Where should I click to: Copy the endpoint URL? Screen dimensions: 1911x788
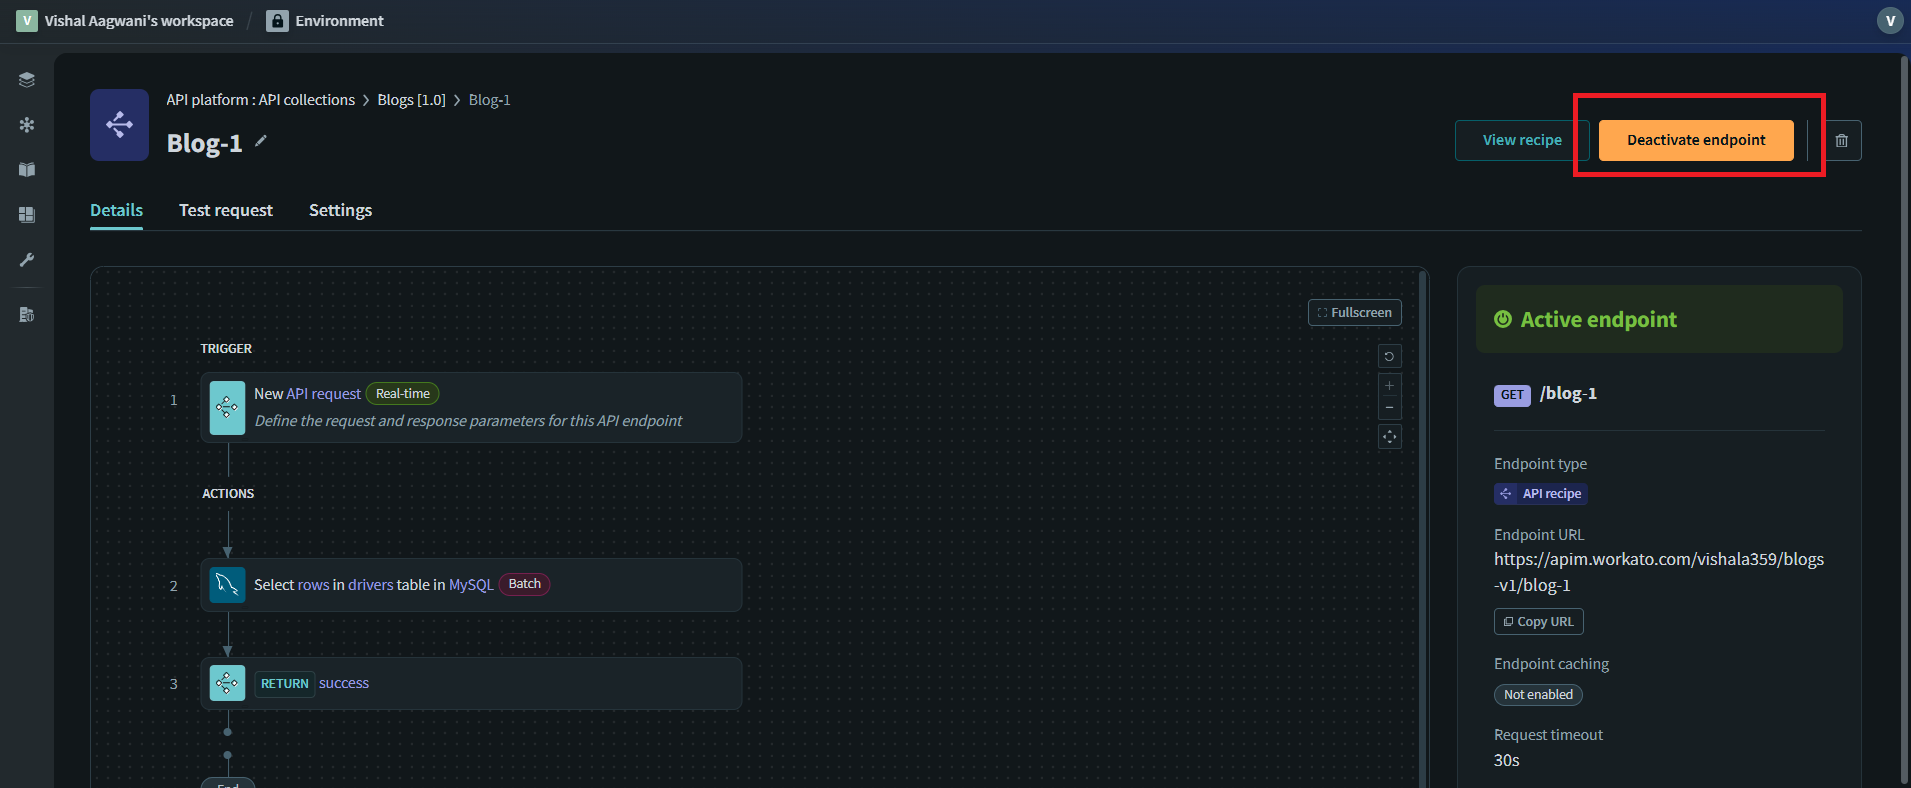click(x=1538, y=622)
